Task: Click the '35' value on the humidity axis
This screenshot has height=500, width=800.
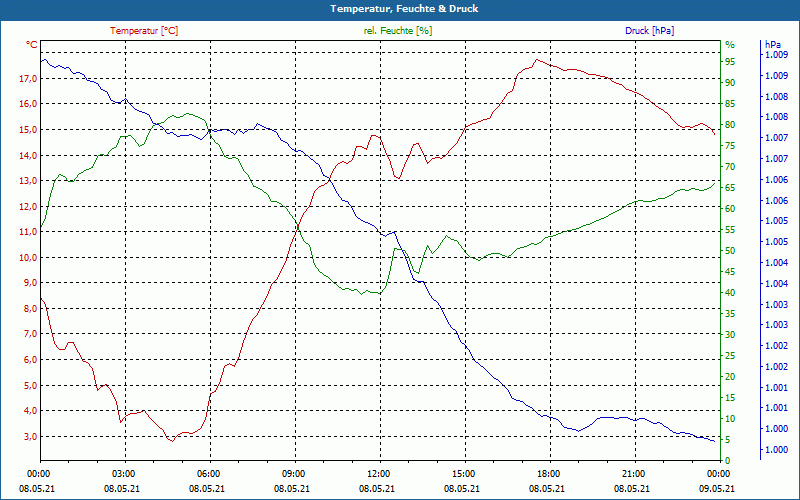Action: click(x=730, y=314)
